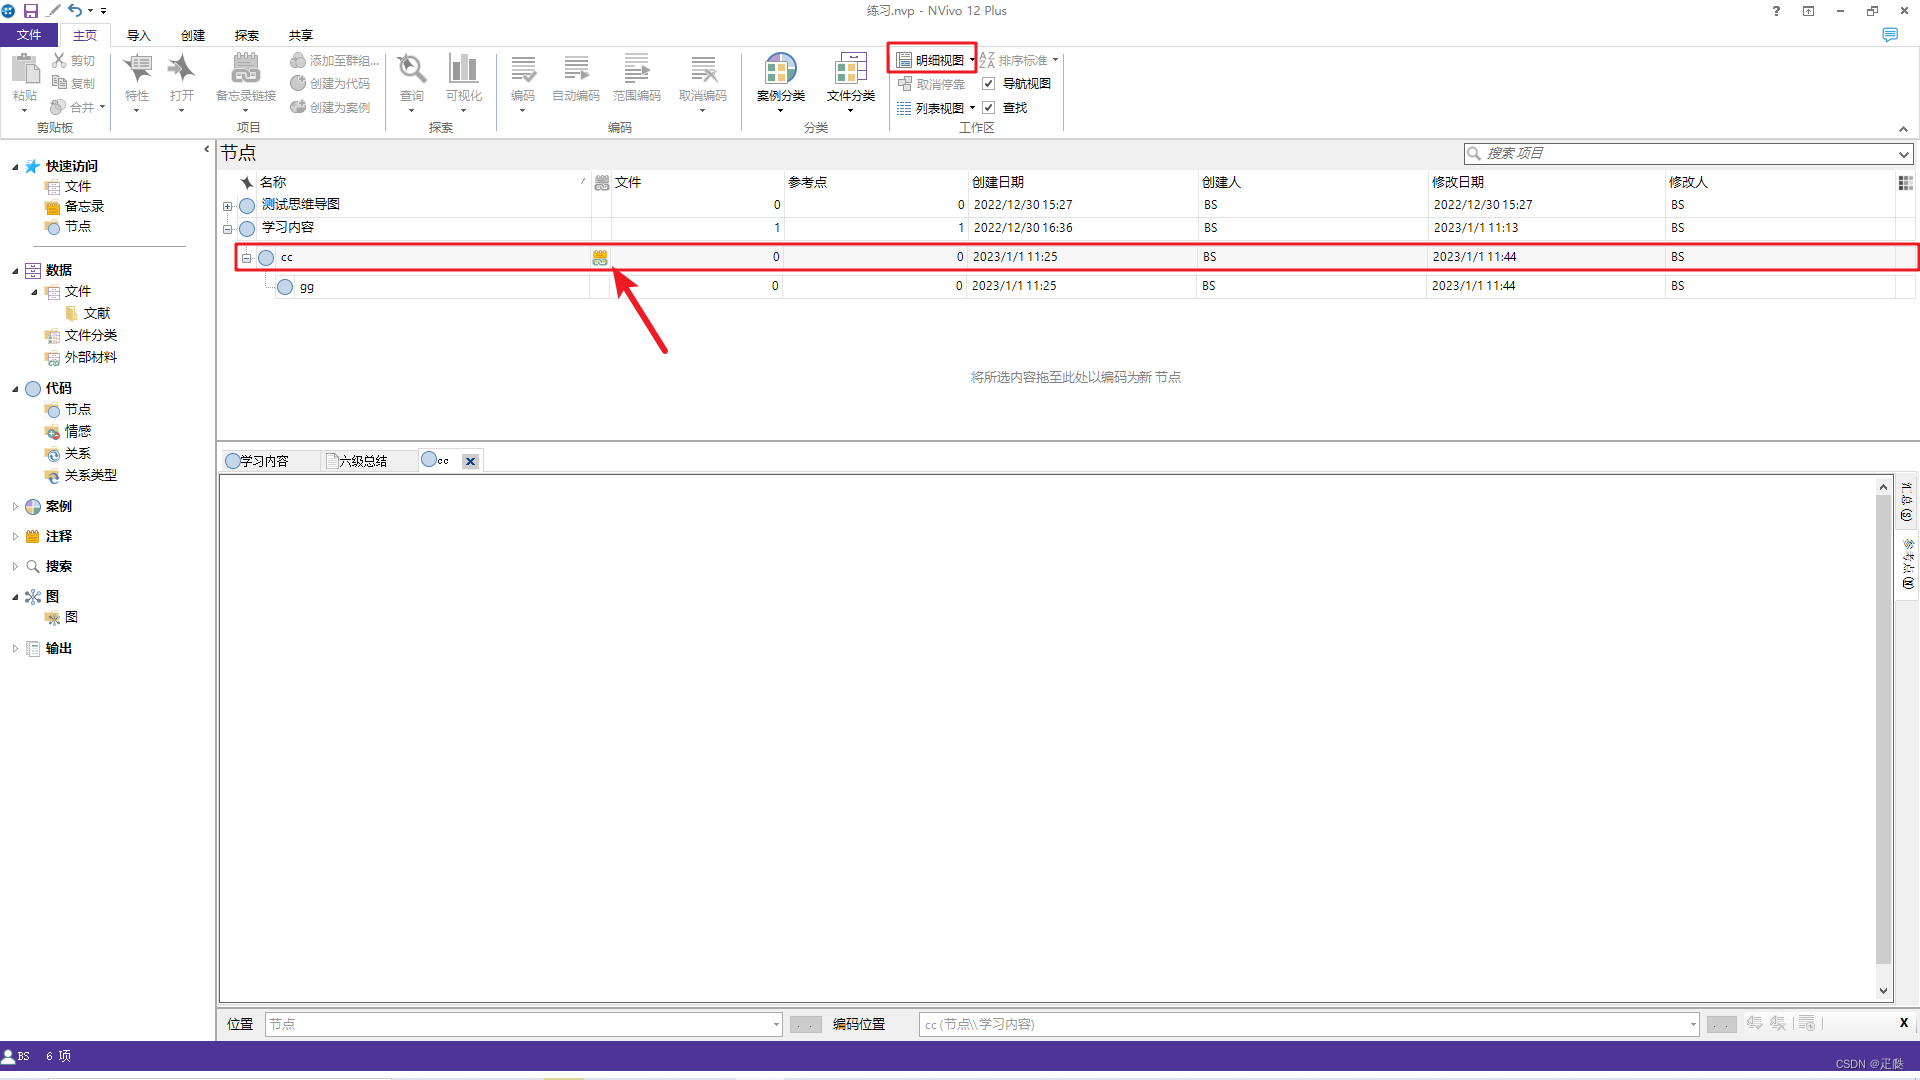
Task: Click the help question mark icon
Action: tap(1776, 11)
